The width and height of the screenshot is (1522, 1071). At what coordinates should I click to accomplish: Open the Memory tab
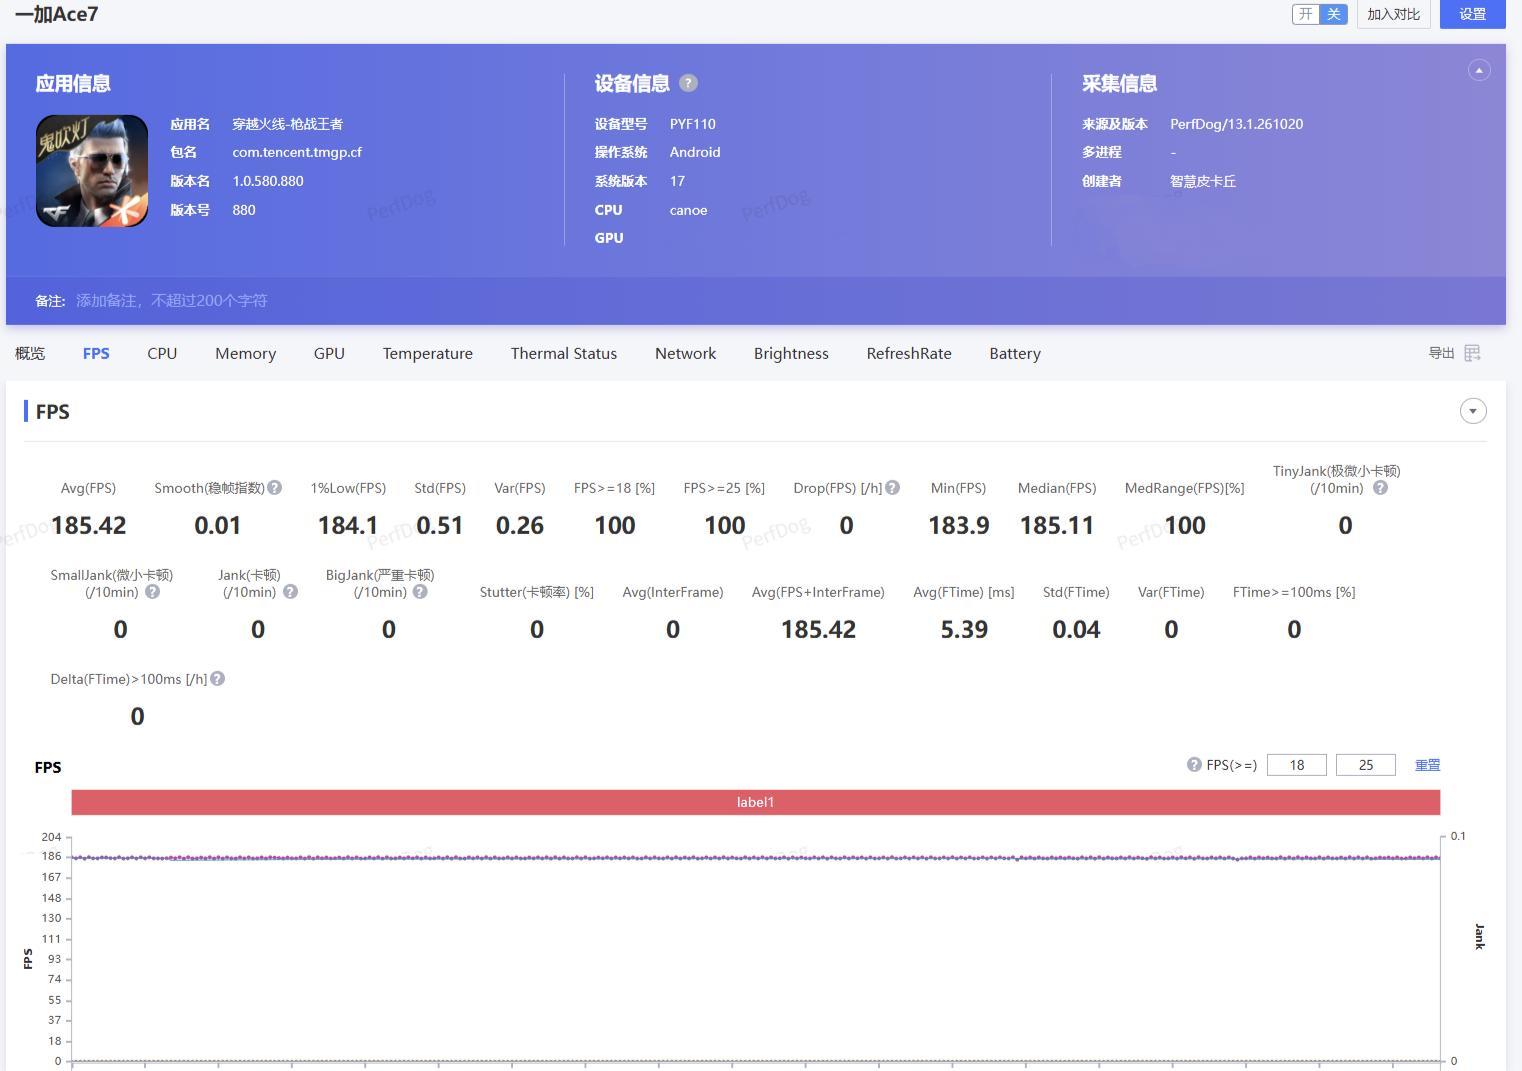(x=245, y=353)
